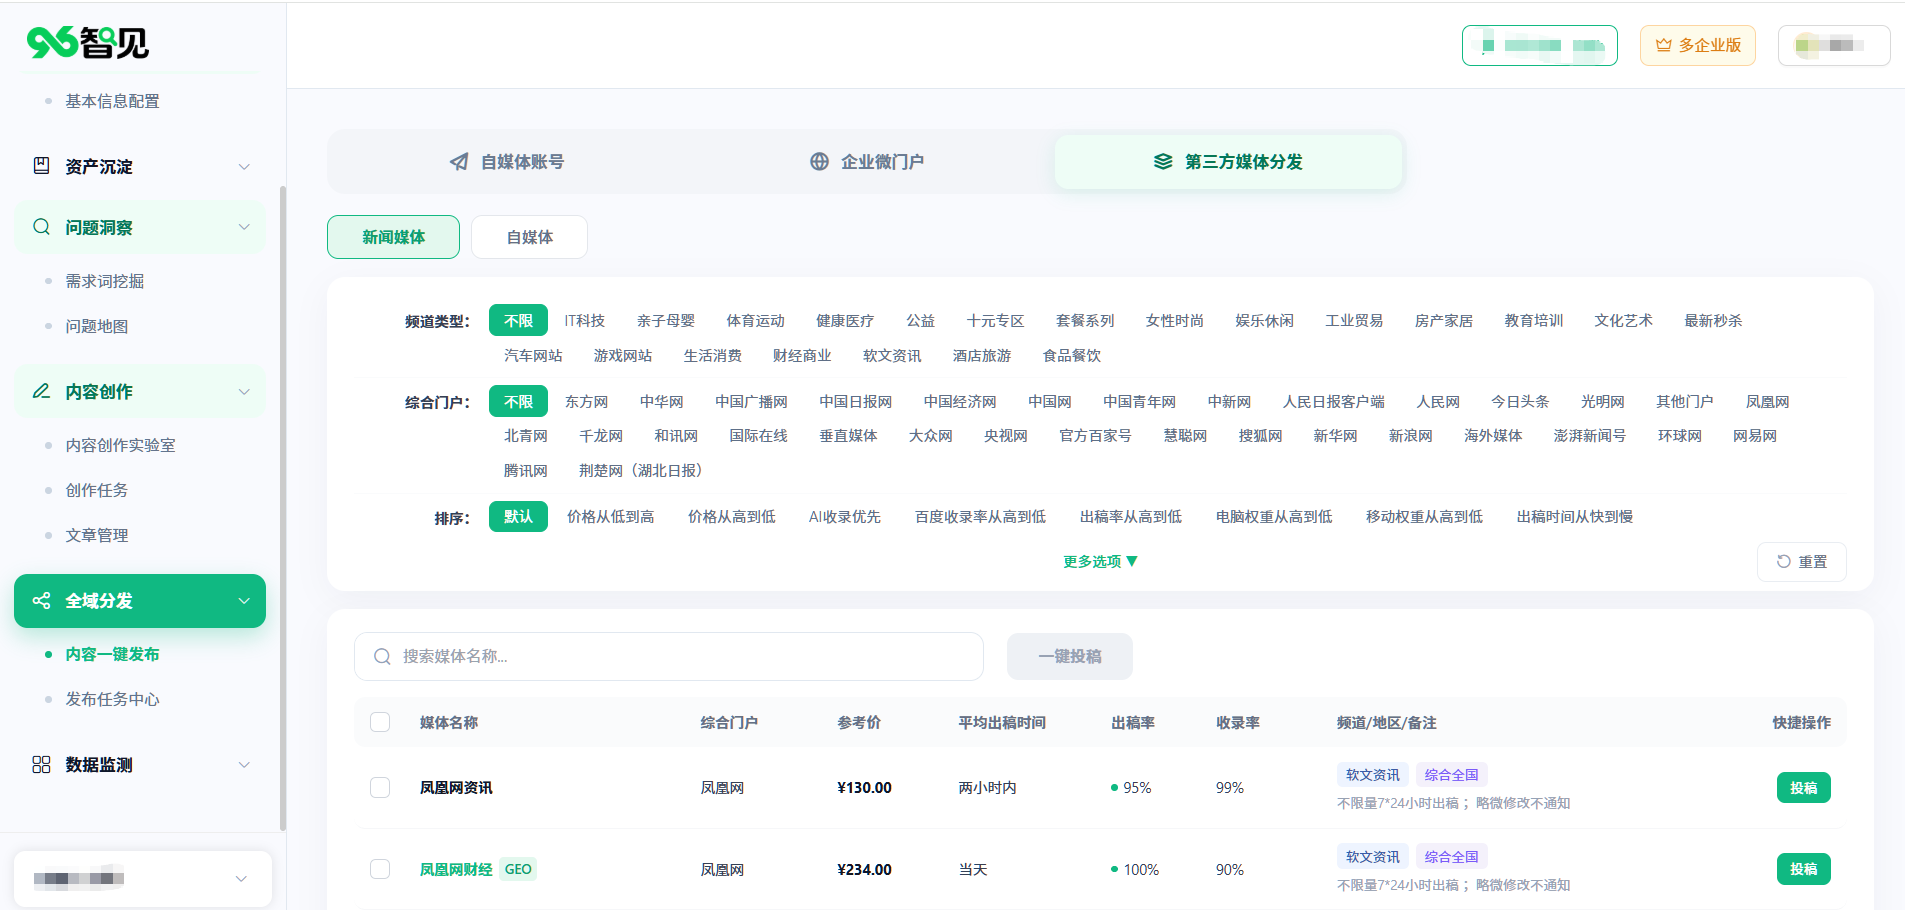Click the 数据监测 grid icon
Screen dimensions: 1905x910
click(x=41, y=765)
